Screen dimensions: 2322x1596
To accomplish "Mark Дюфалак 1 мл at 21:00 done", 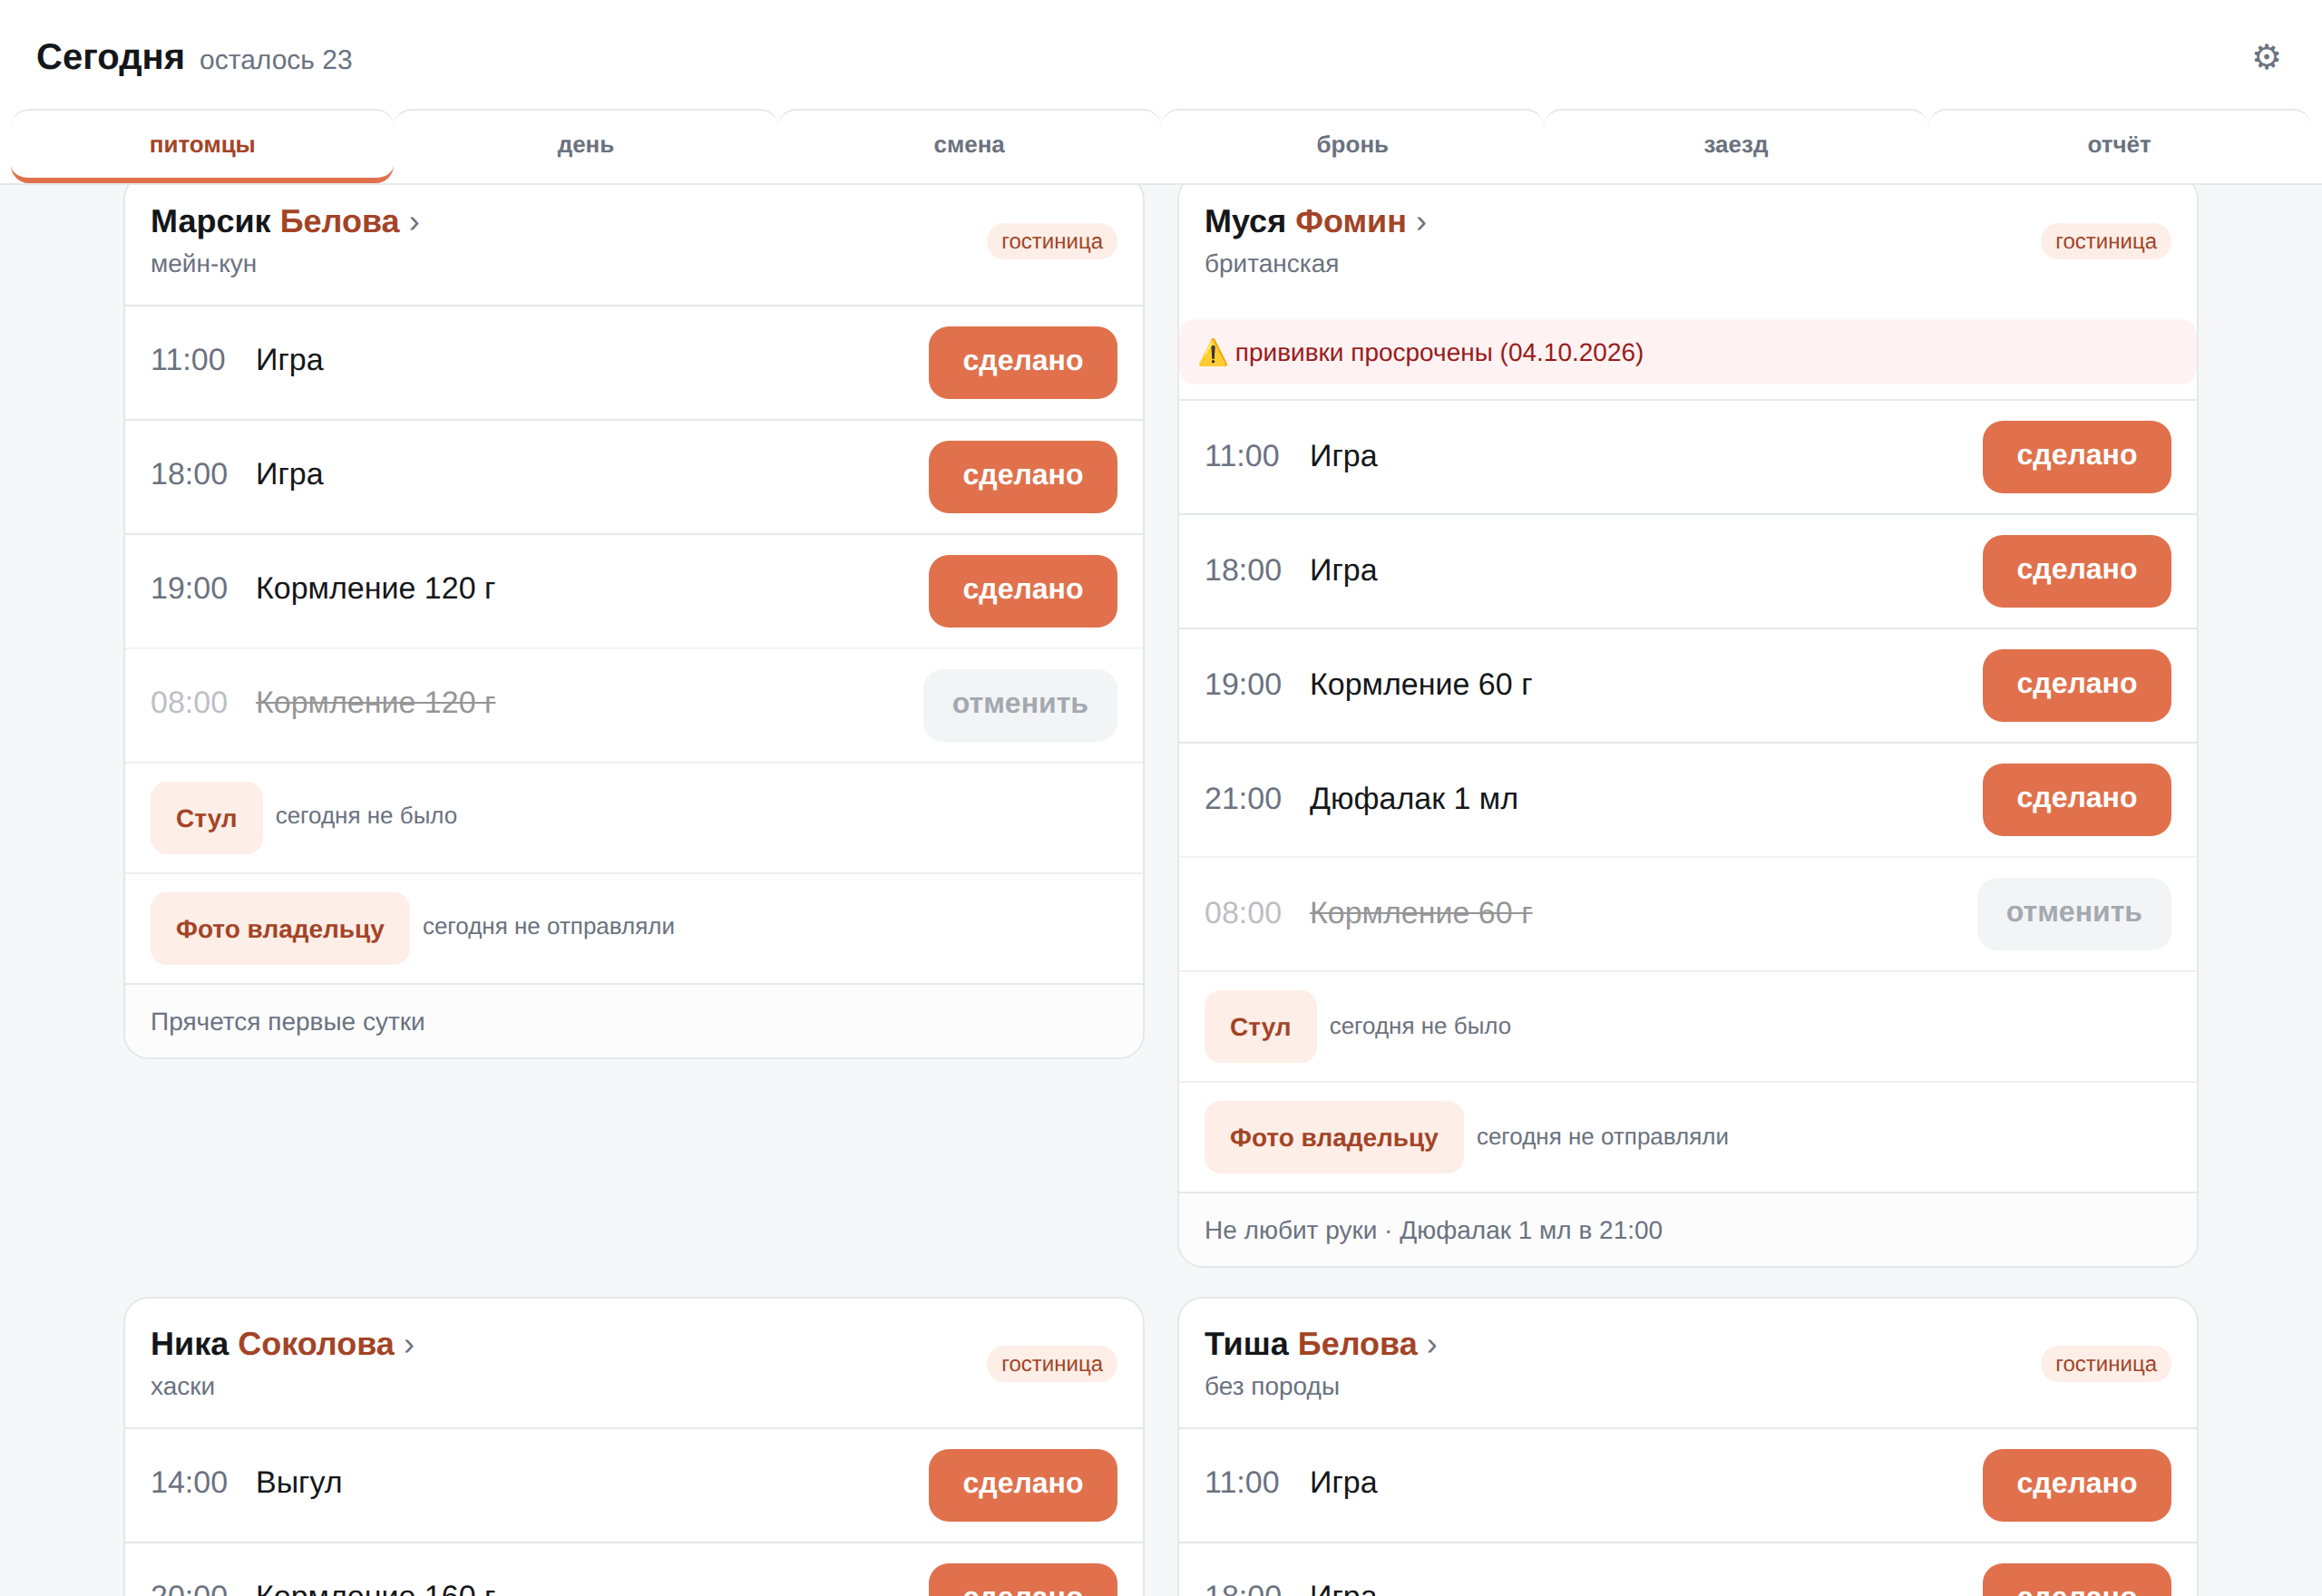I will (2076, 800).
